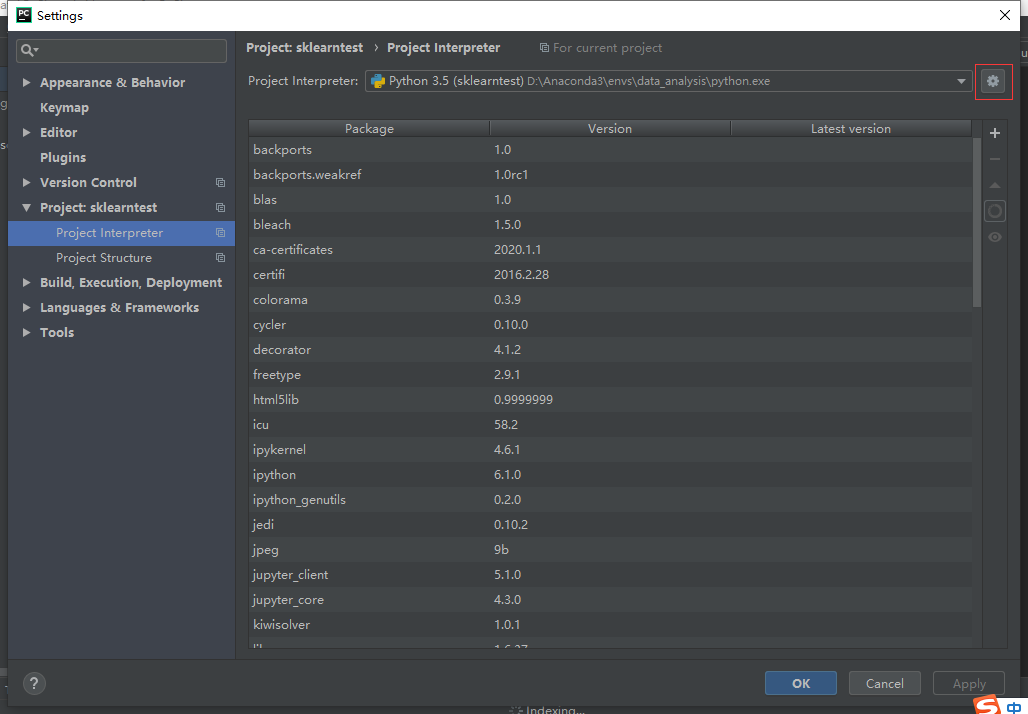Click project-level icon beside Project Structure

coord(220,258)
